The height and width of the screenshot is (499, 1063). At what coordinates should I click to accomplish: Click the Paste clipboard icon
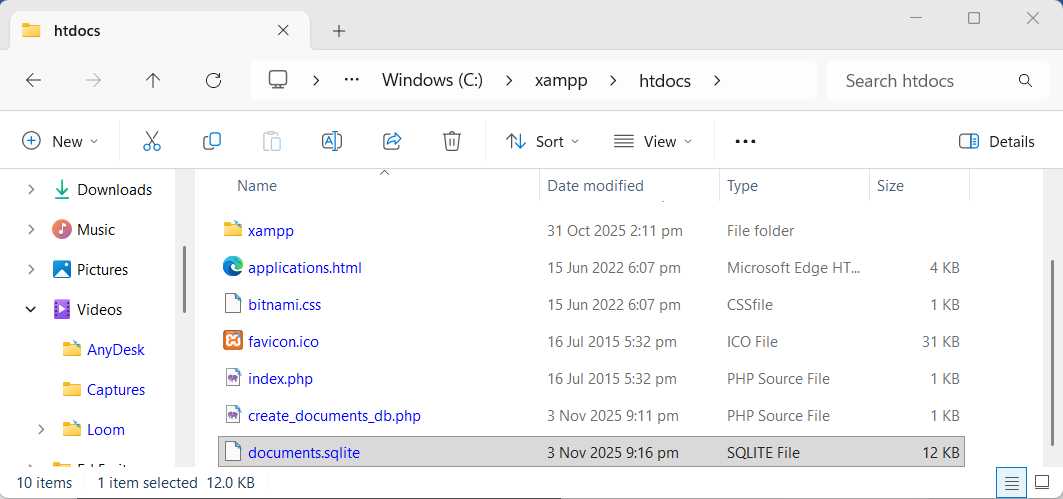[x=272, y=141]
